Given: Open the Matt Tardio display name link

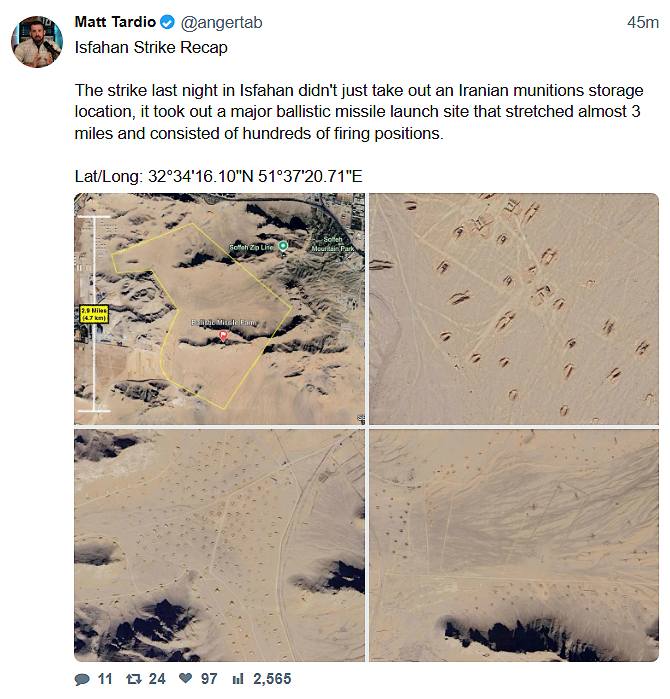Looking at the screenshot, I should [115, 22].
